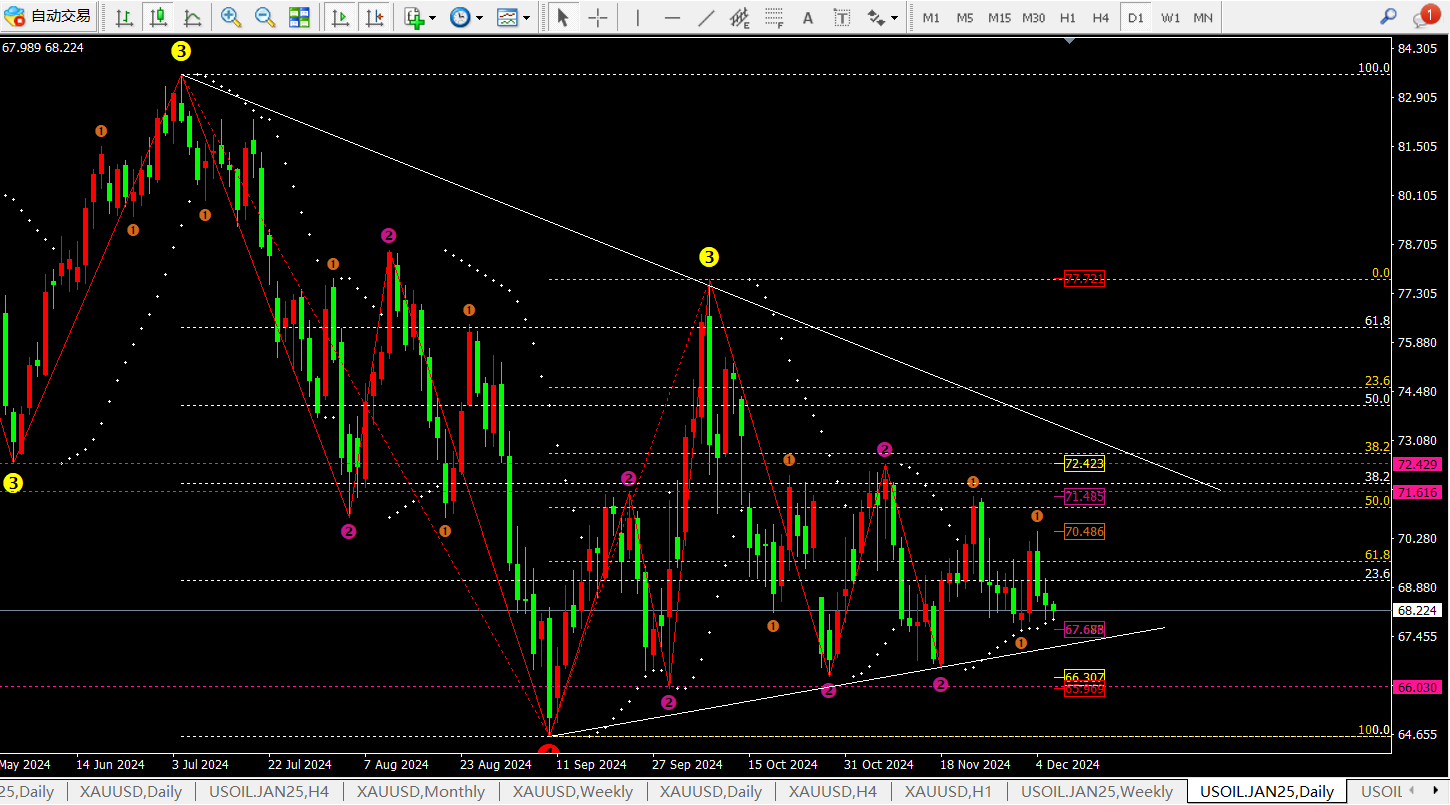Select the D1 daily timeframe
1450x805 pixels.
(x=1135, y=17)
